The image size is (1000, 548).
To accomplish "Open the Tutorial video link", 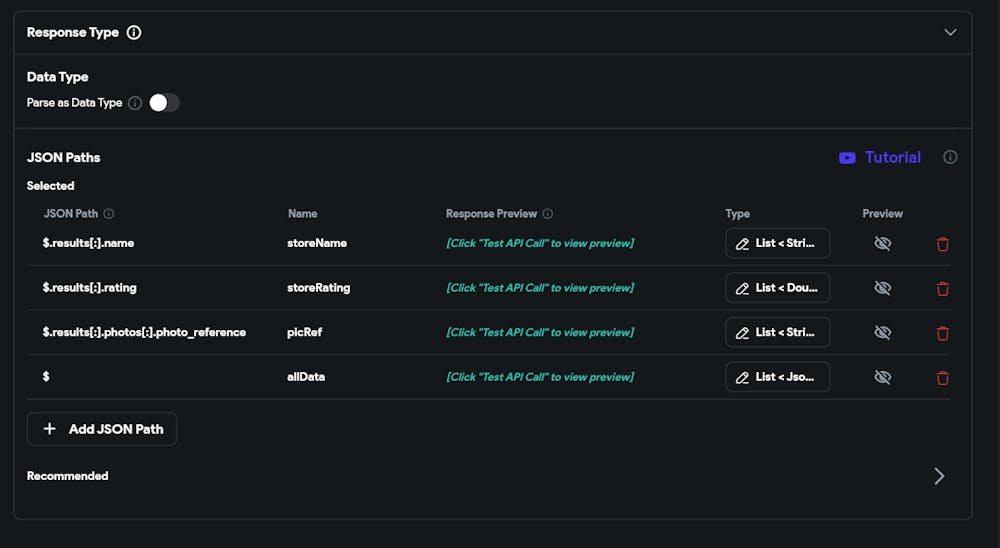I will (x=880, y=157).
